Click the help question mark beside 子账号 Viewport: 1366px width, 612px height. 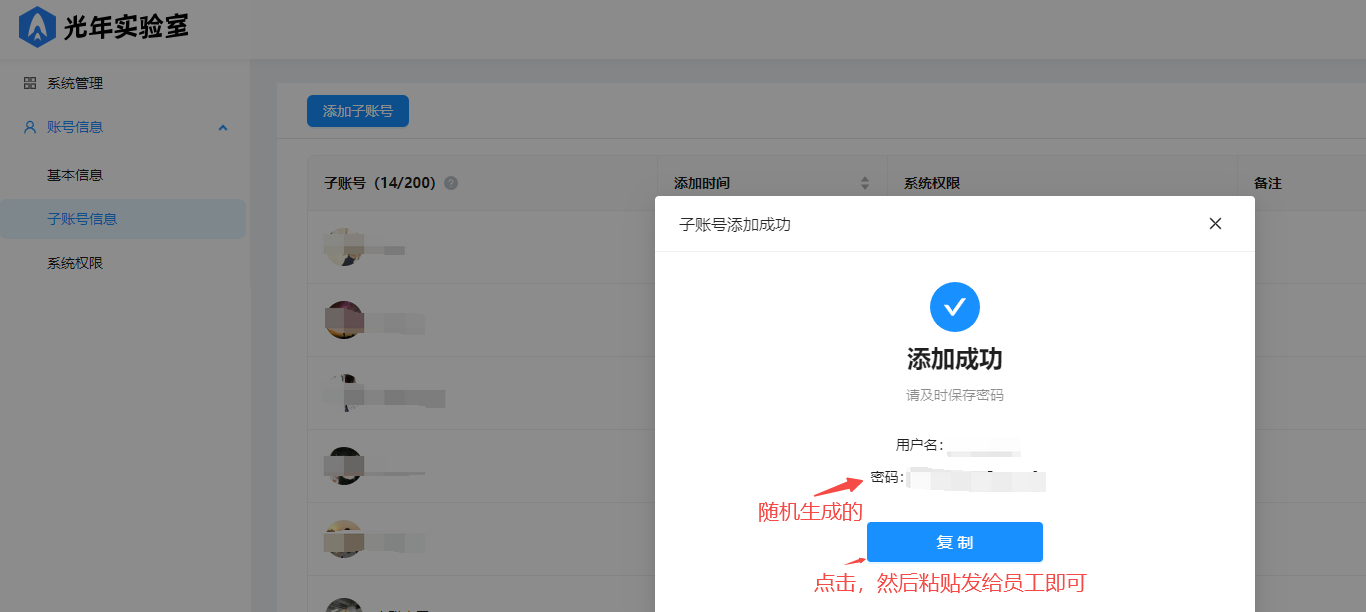pyautogui.click(x=451, y=184)
